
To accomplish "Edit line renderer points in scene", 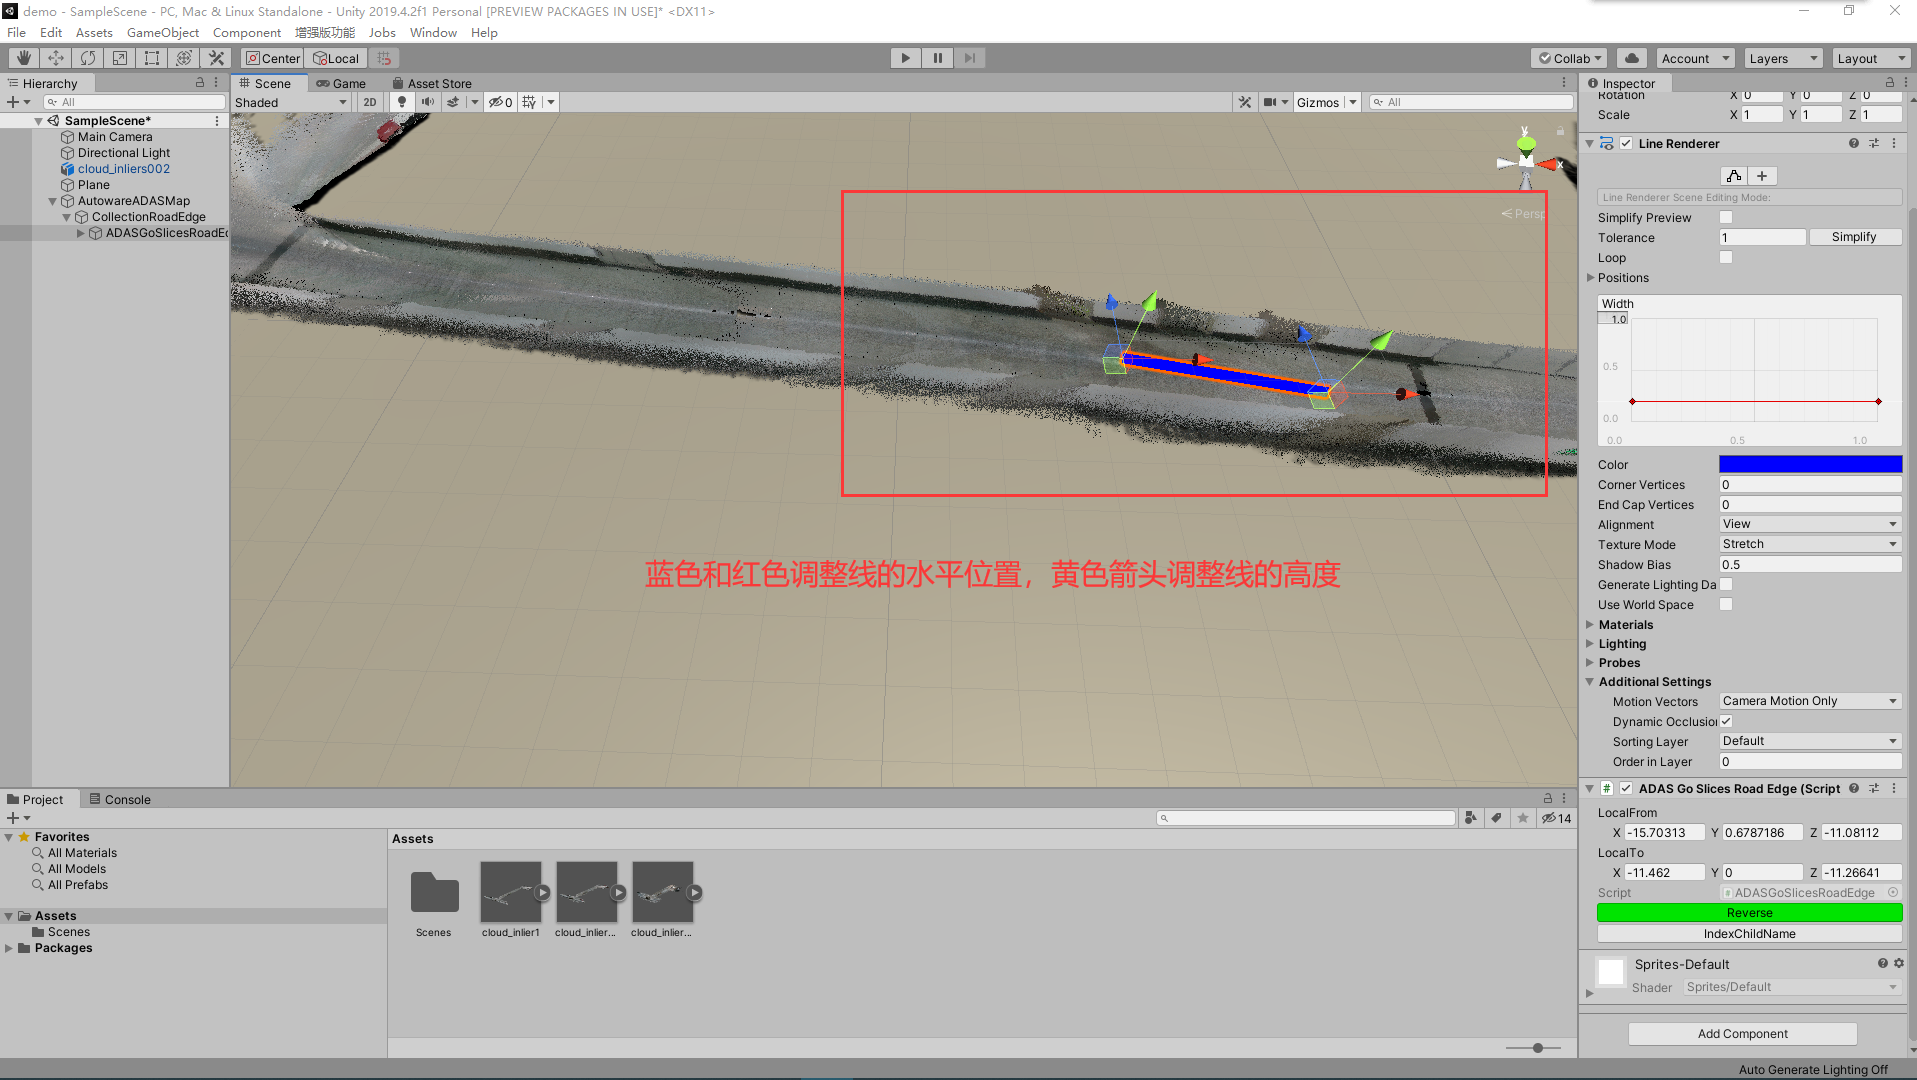I will [x=1734, y=176].
